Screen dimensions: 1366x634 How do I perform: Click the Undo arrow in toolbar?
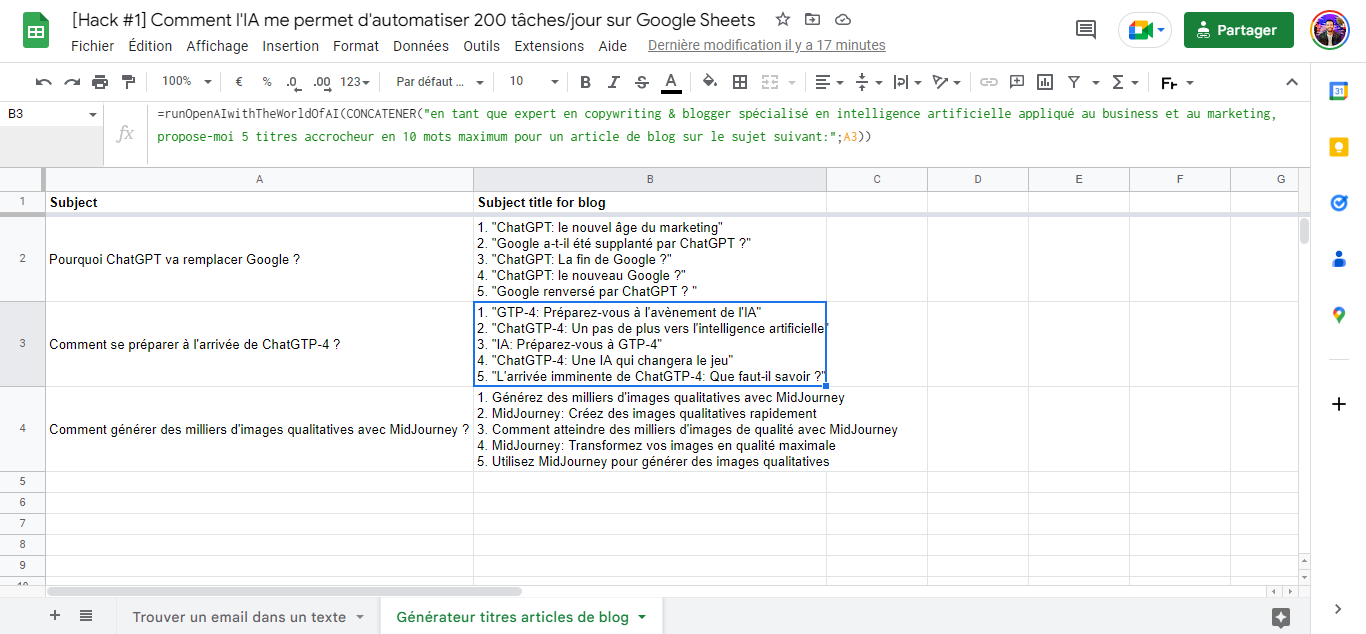[43, 82]
